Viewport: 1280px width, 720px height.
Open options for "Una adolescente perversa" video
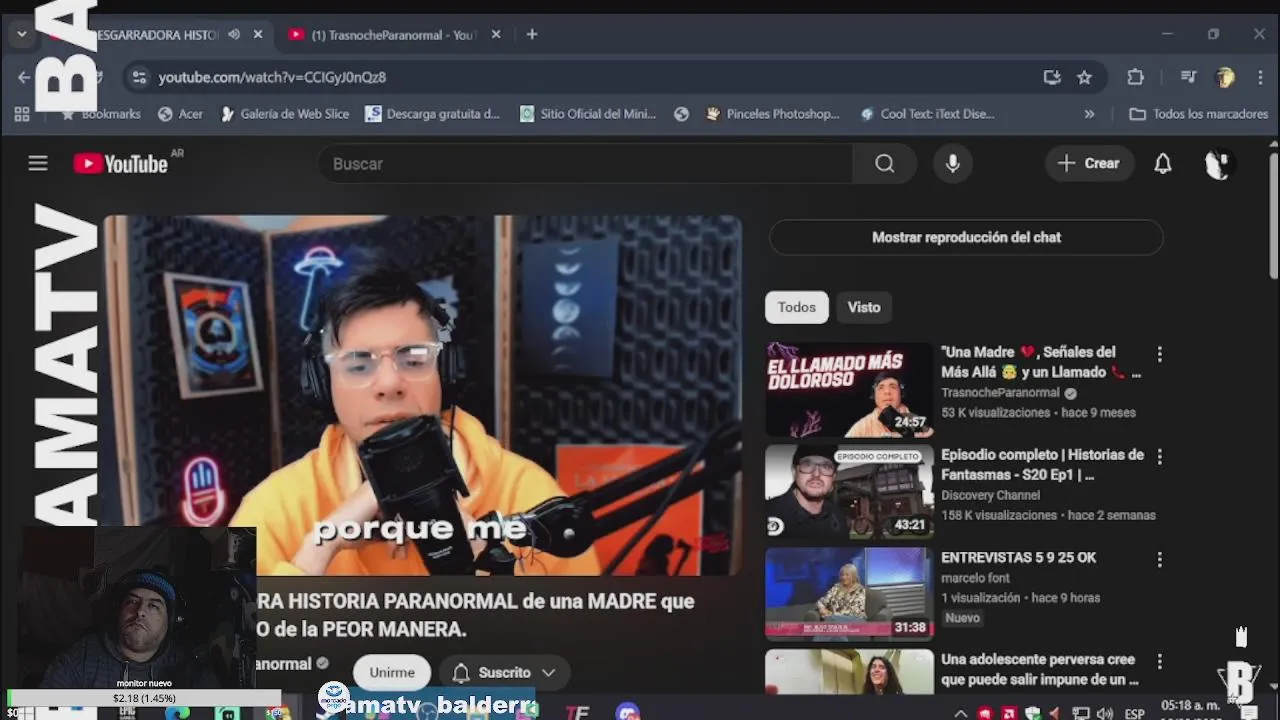[1159, 661]
